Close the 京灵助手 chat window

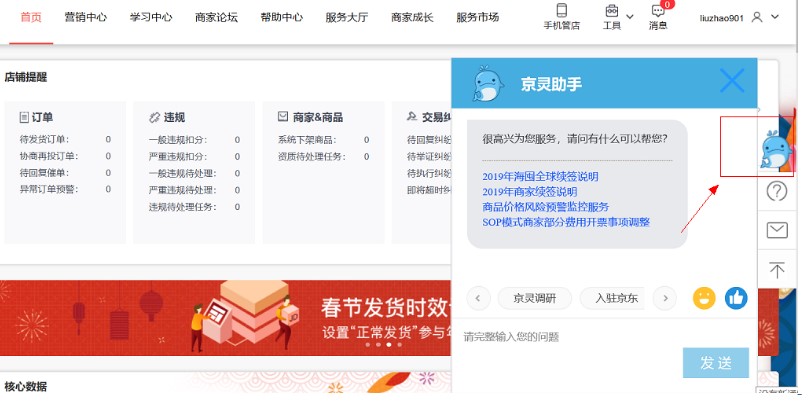(x=732, y=81)
